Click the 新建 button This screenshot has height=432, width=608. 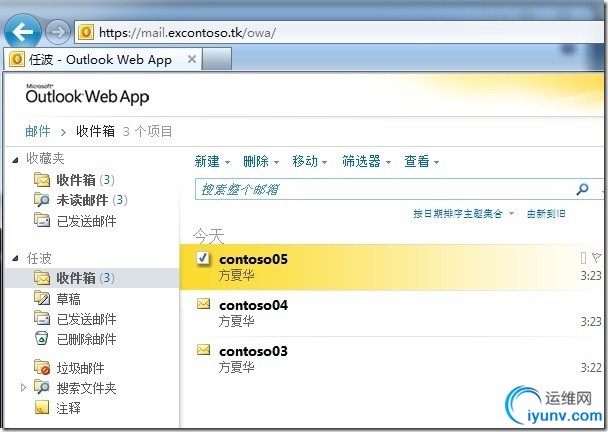[x=207, y=161]
